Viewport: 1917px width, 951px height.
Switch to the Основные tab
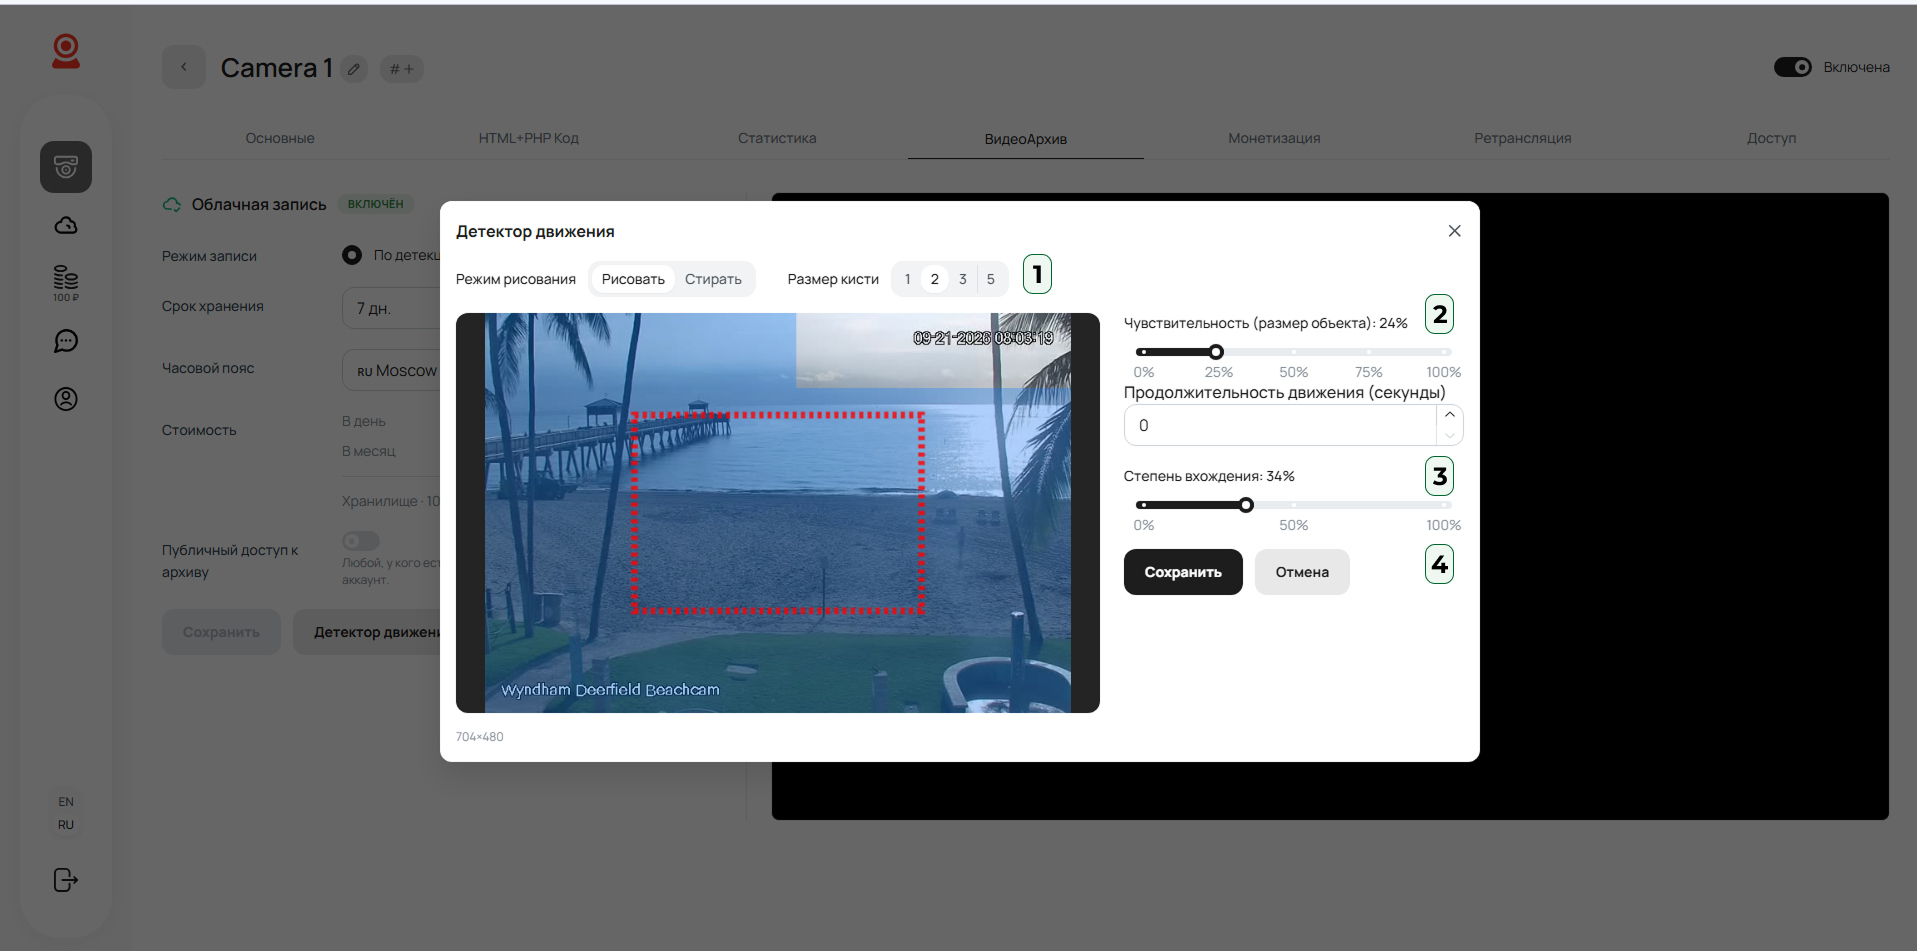coord(280,138)
